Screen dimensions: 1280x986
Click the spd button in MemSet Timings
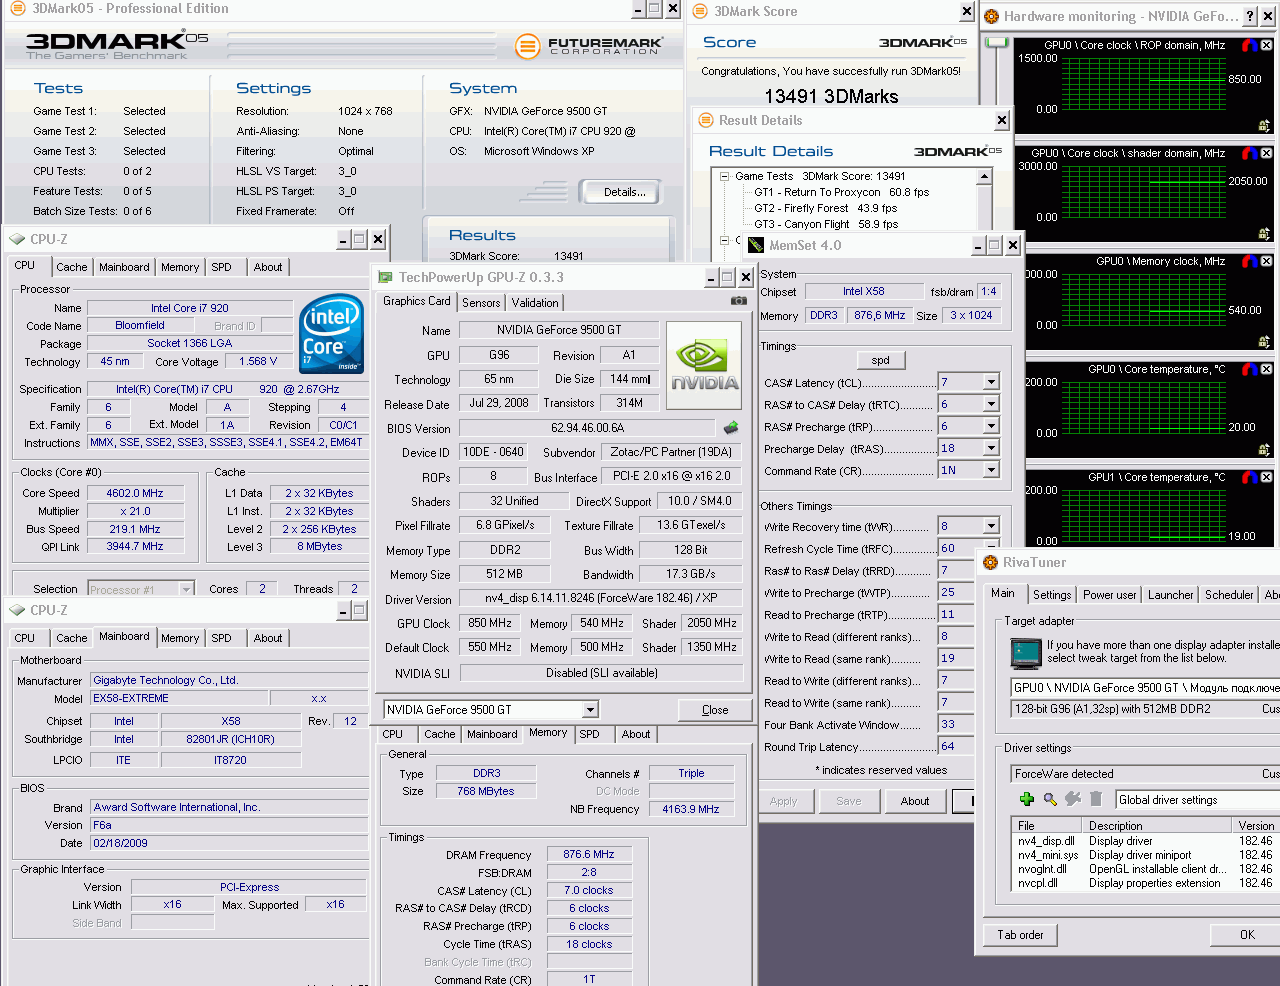(881, 360)
